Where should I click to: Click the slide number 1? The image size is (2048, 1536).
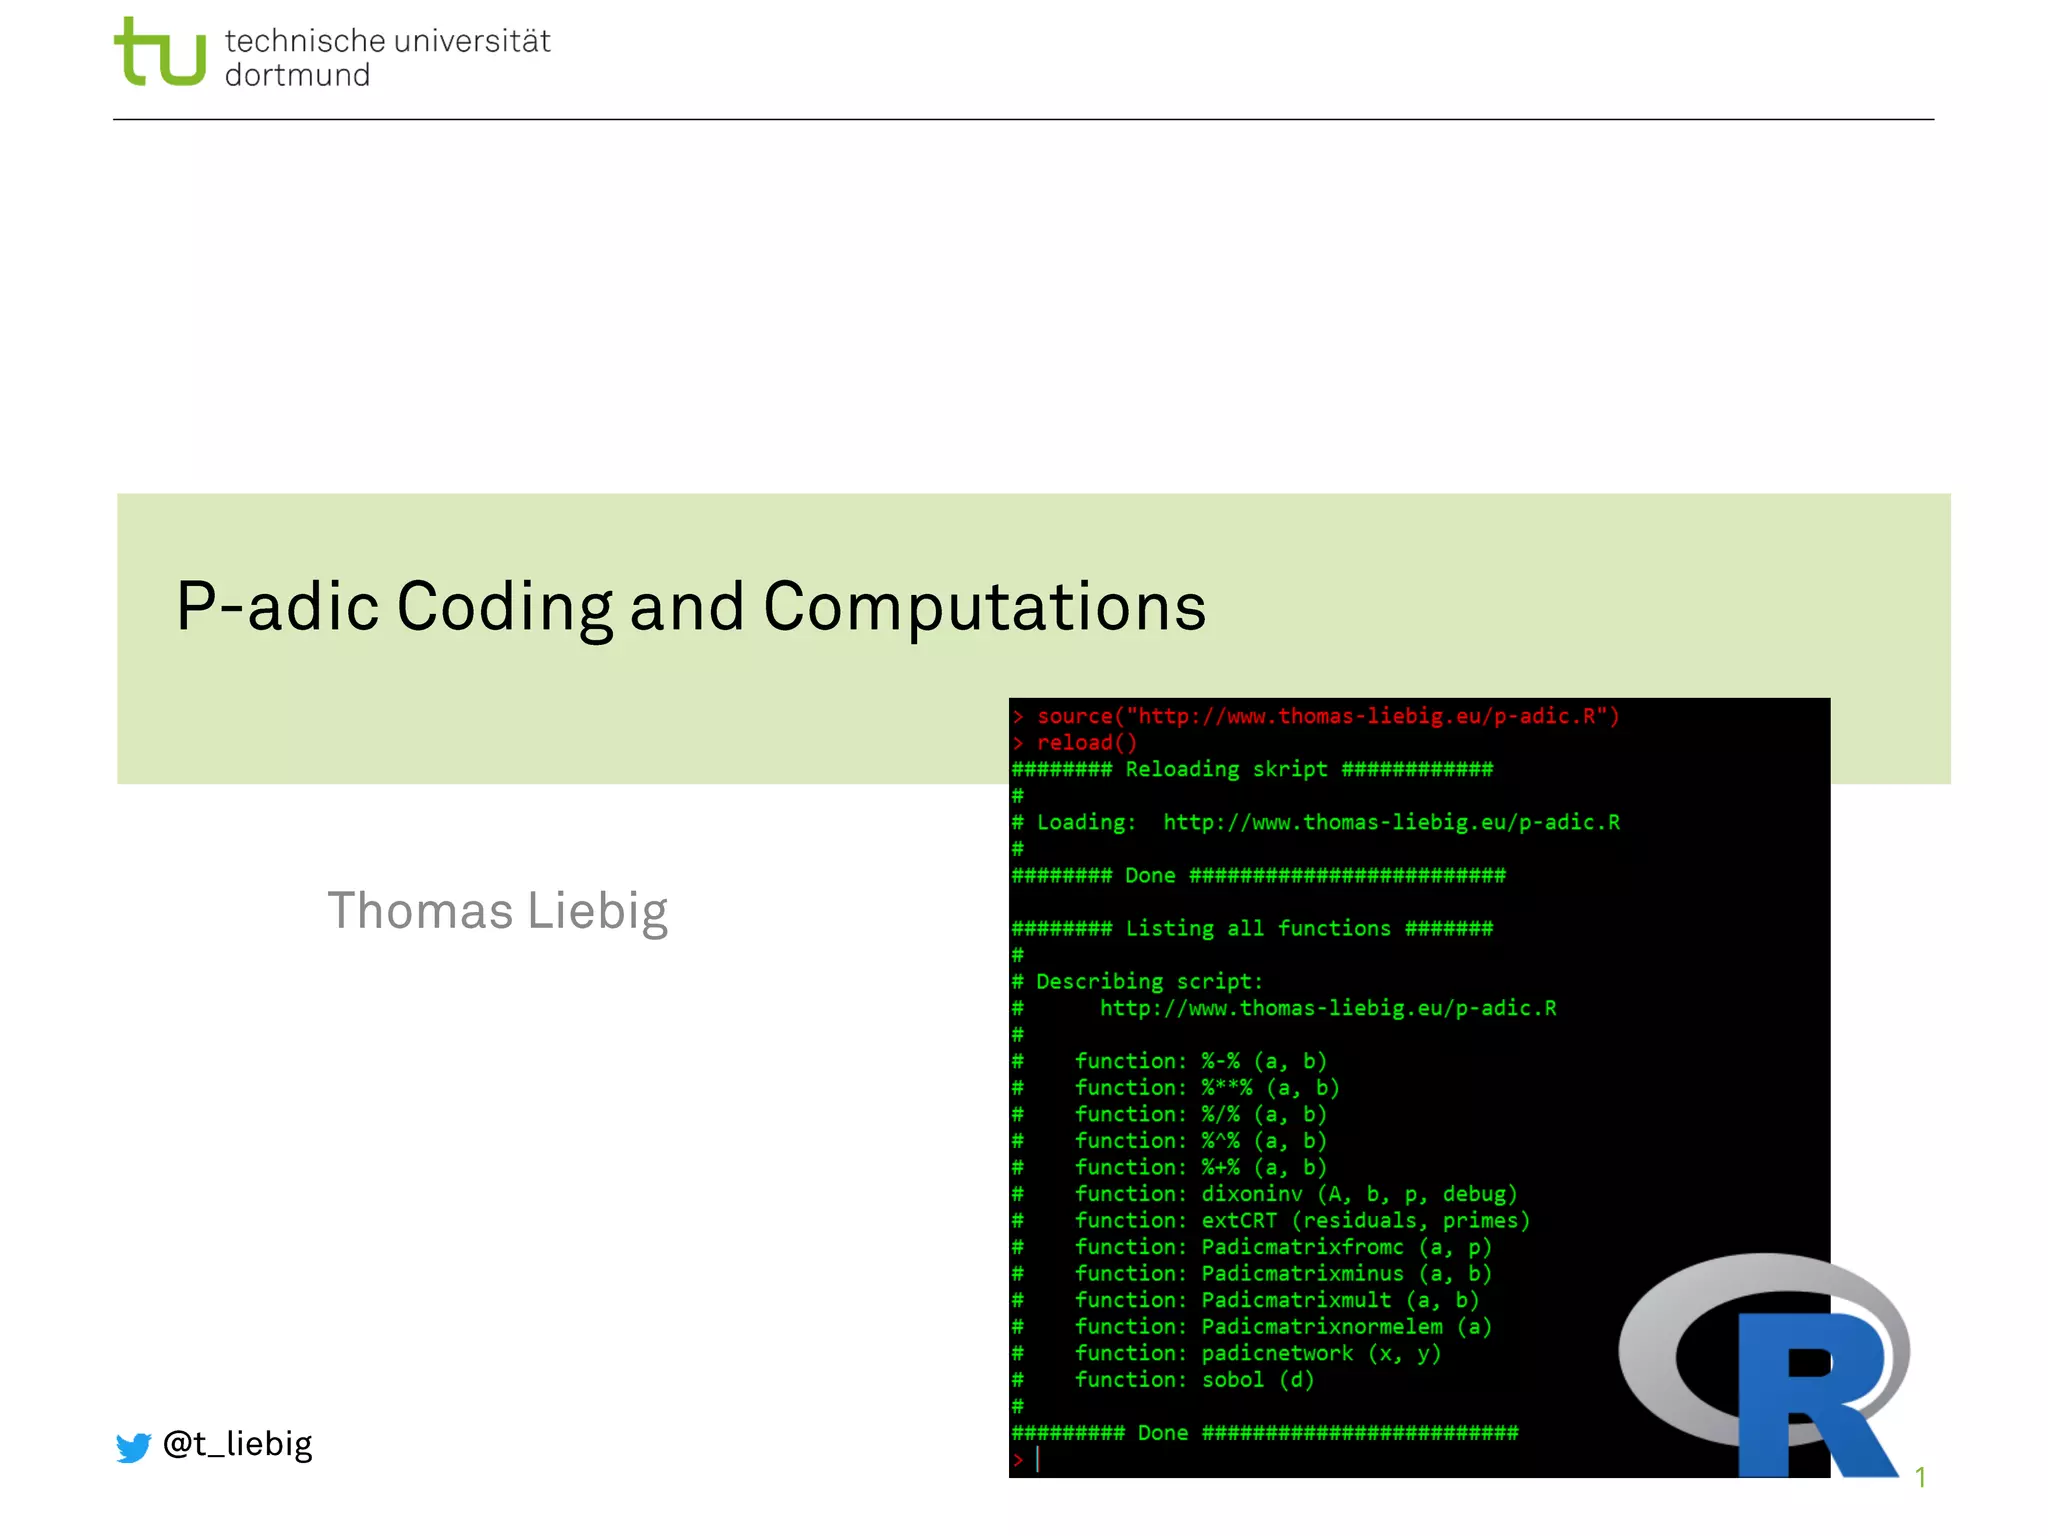click(1920, 1476)
